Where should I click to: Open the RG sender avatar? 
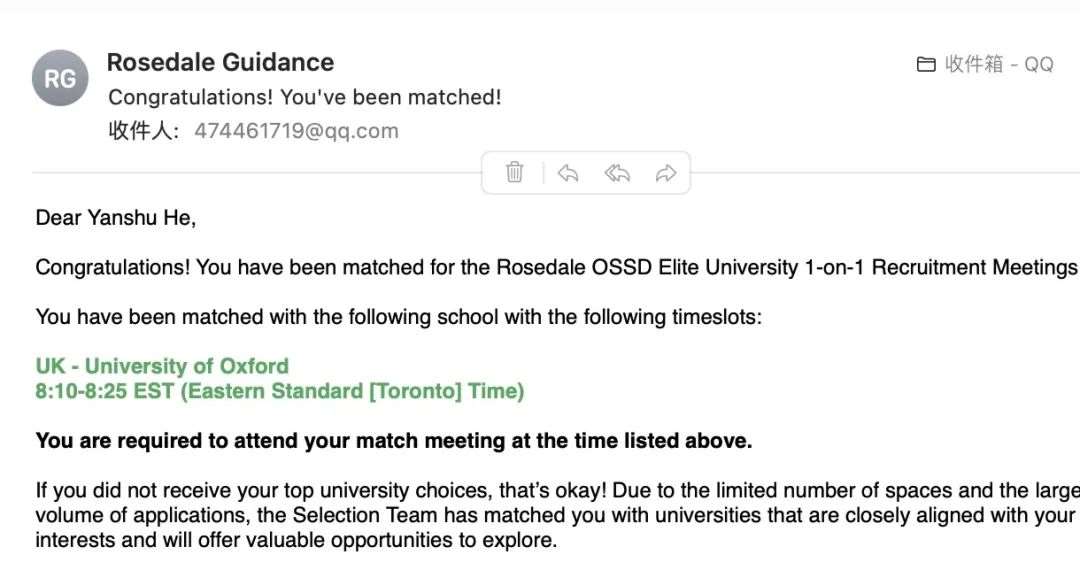tap(60, 78)
